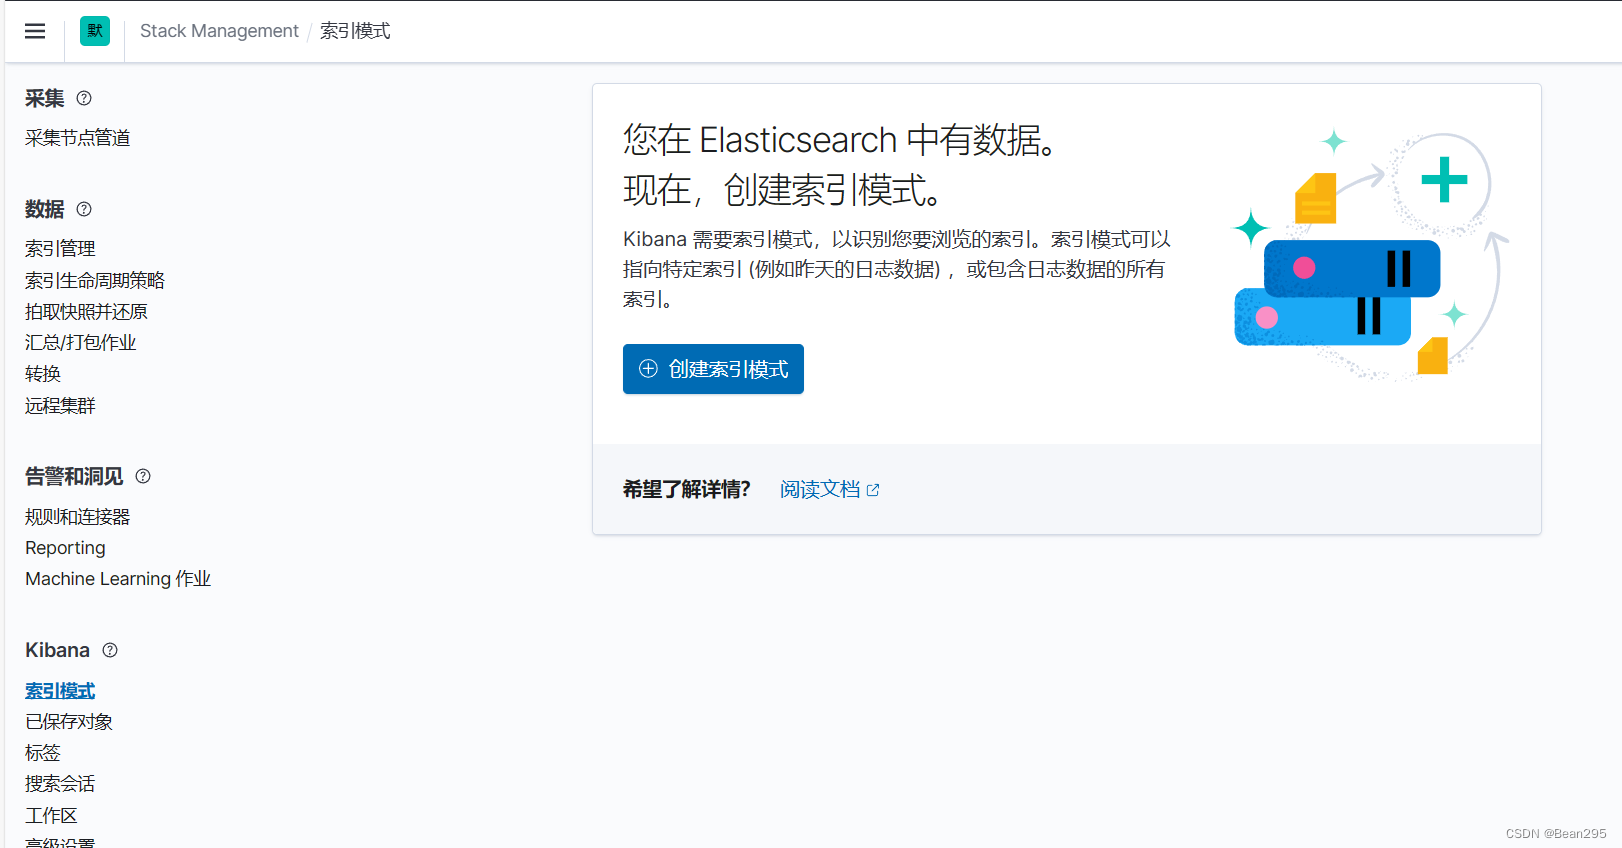The height and width of the screenshot is (848, 1622).
Task: Click plus icon inside 创建索引模式 button
Action: [648, 368]
